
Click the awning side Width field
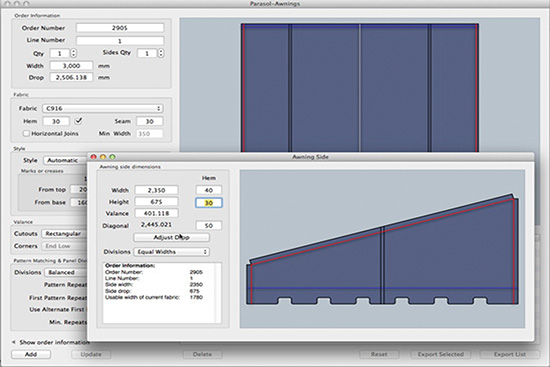tap(156, 190)
